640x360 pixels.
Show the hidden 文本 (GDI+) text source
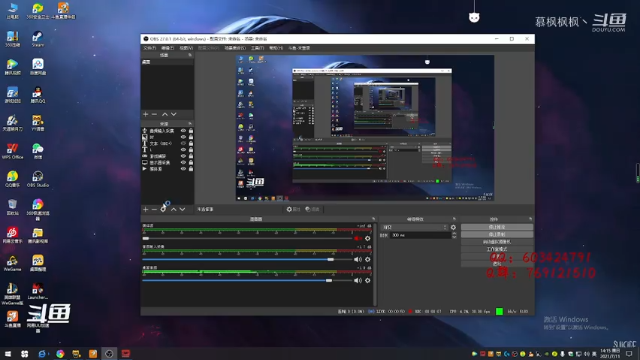coord(183,143)
